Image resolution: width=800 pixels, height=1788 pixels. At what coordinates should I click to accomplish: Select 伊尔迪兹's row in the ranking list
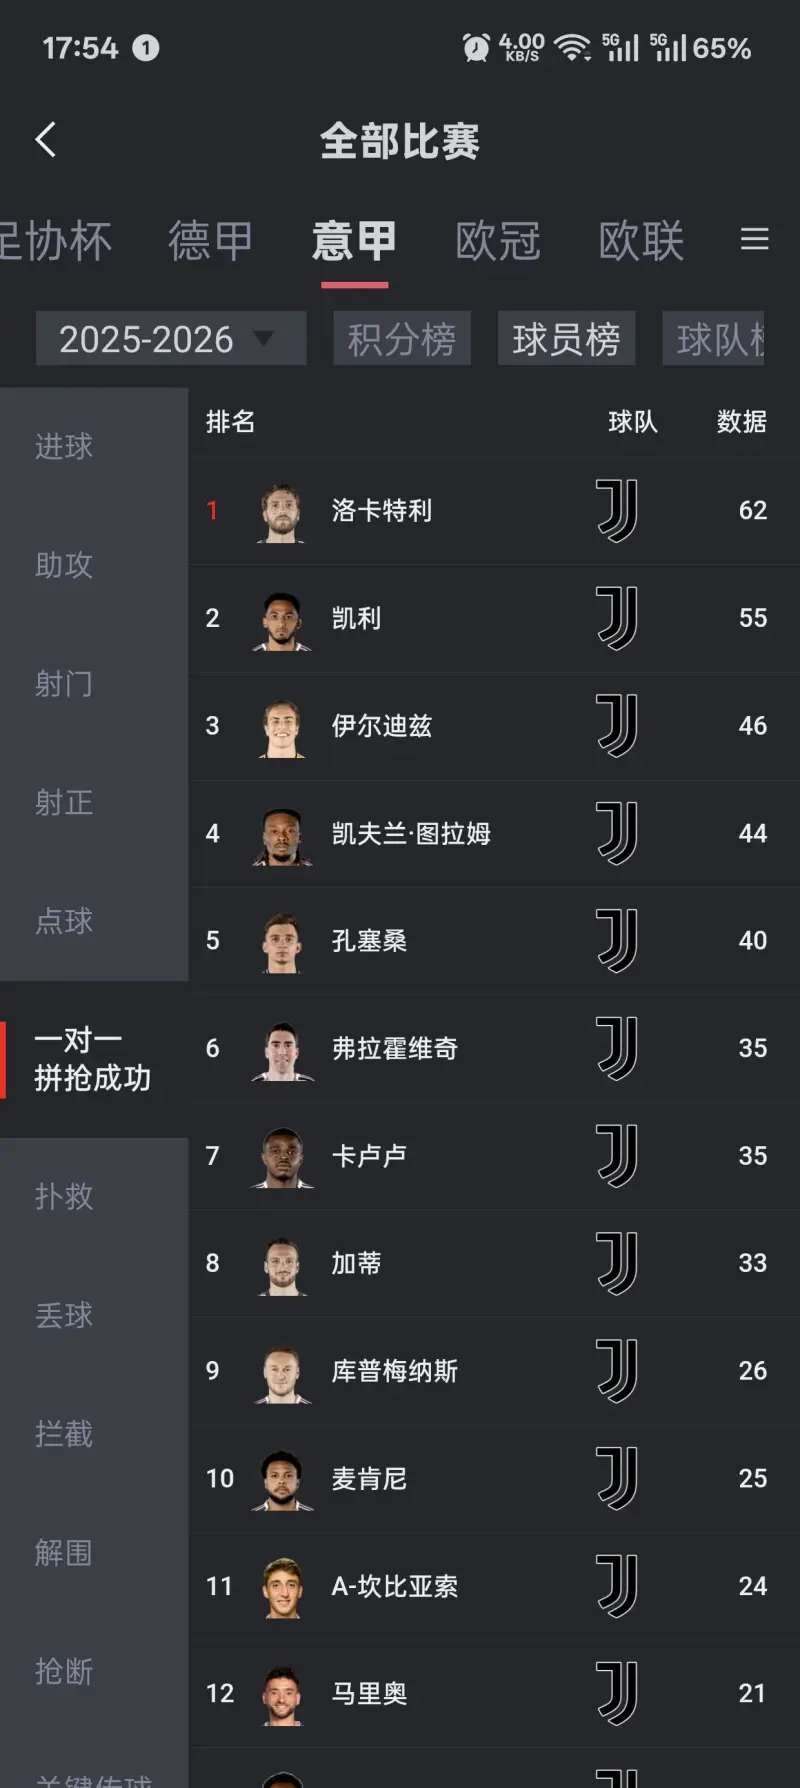tap(450, 726)
